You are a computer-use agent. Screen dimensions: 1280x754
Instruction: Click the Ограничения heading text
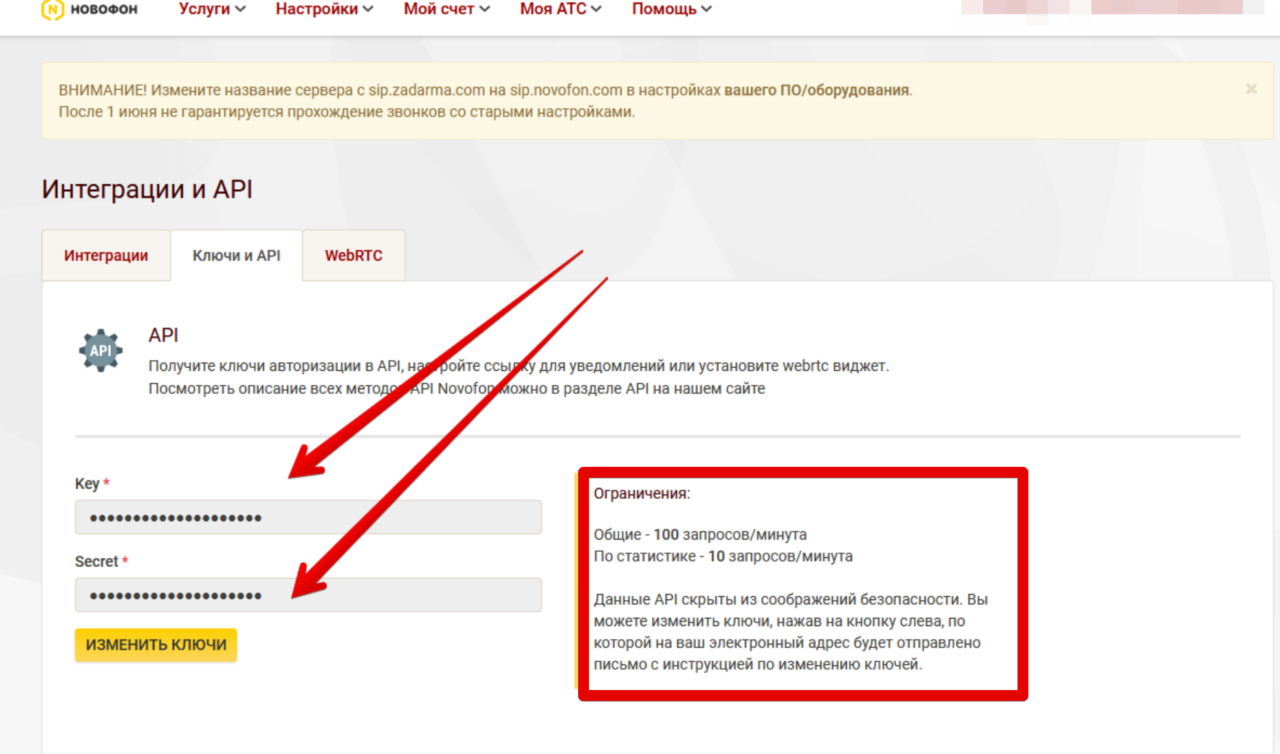coord(642,494)
